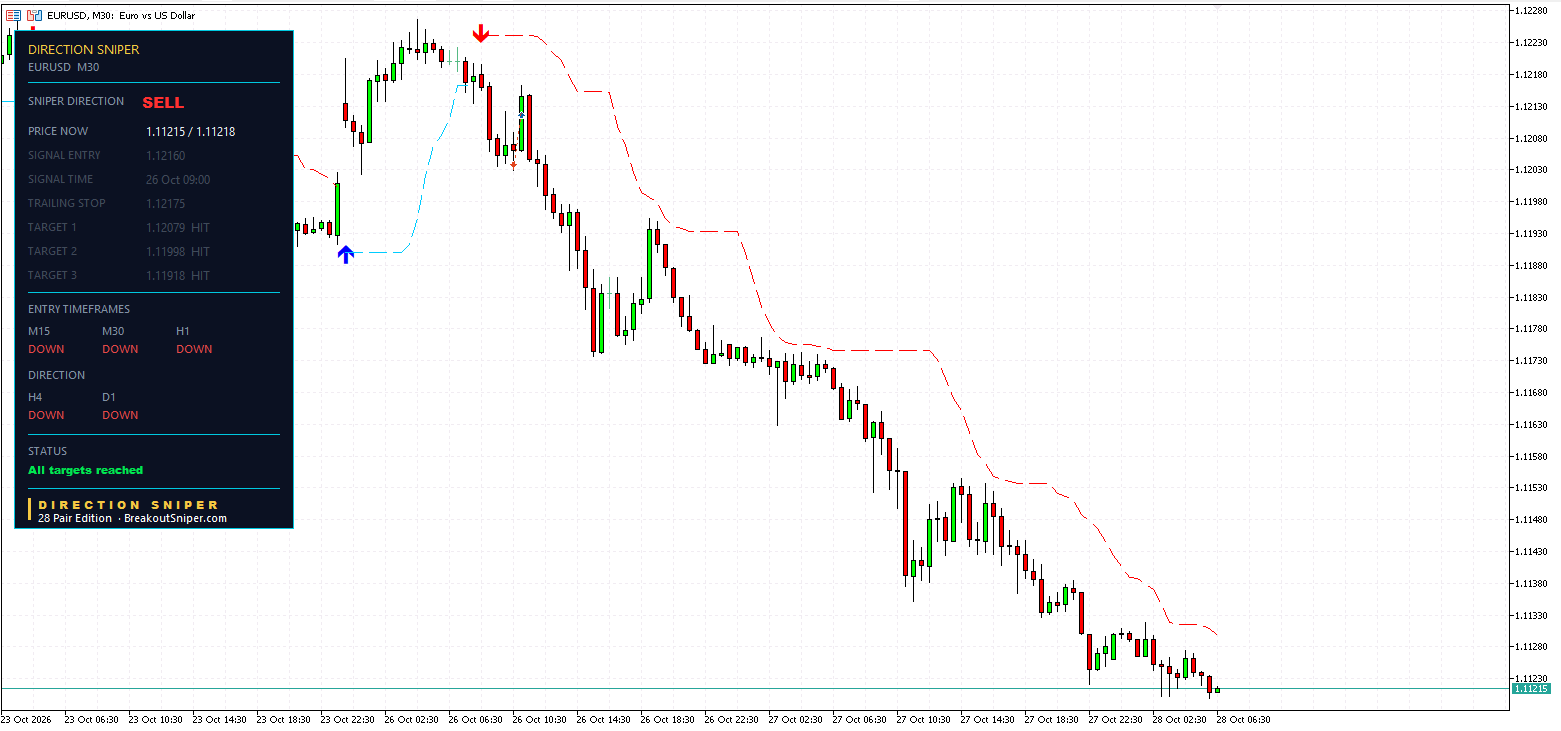1561x731 pixels.
Task: Click the red sell arrow signal marker
Action: [x=481, y=34]
